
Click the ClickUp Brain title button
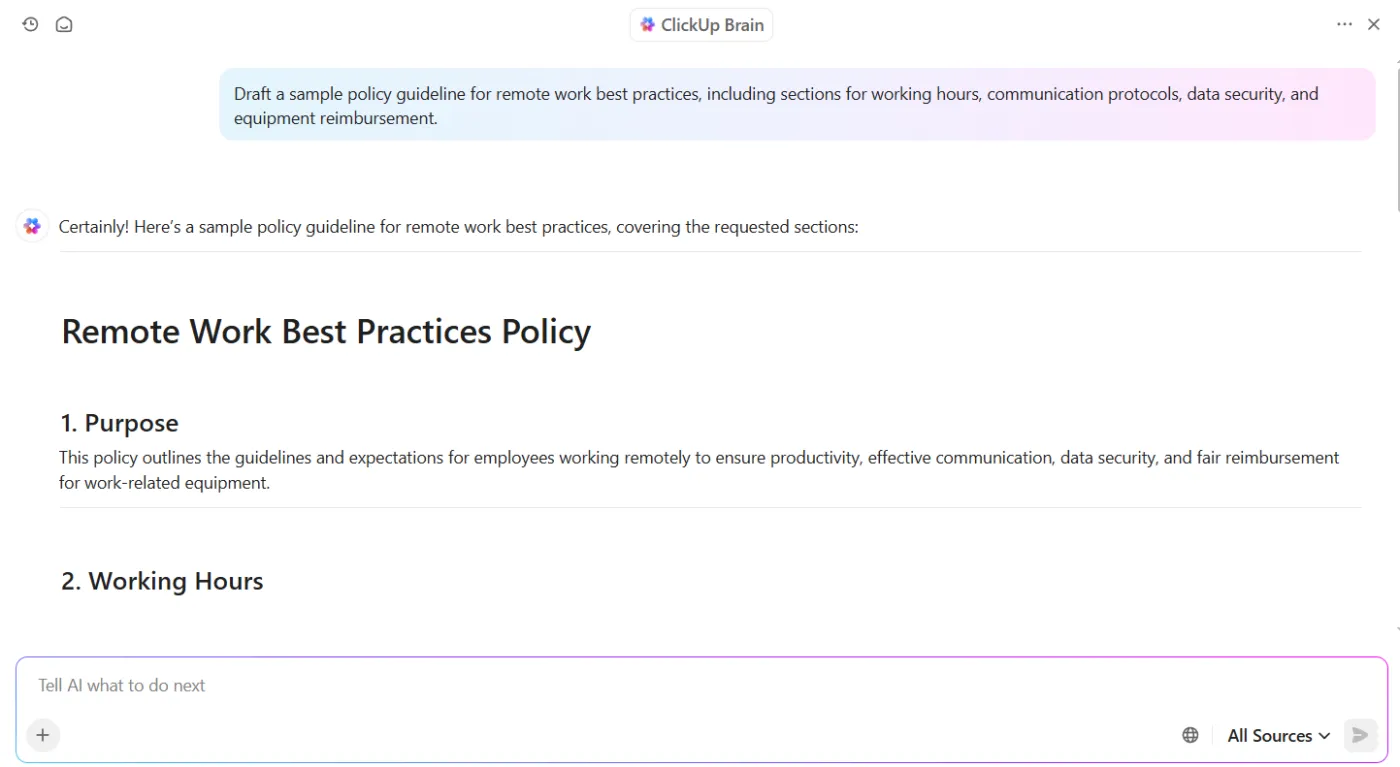tap(701, 25)
